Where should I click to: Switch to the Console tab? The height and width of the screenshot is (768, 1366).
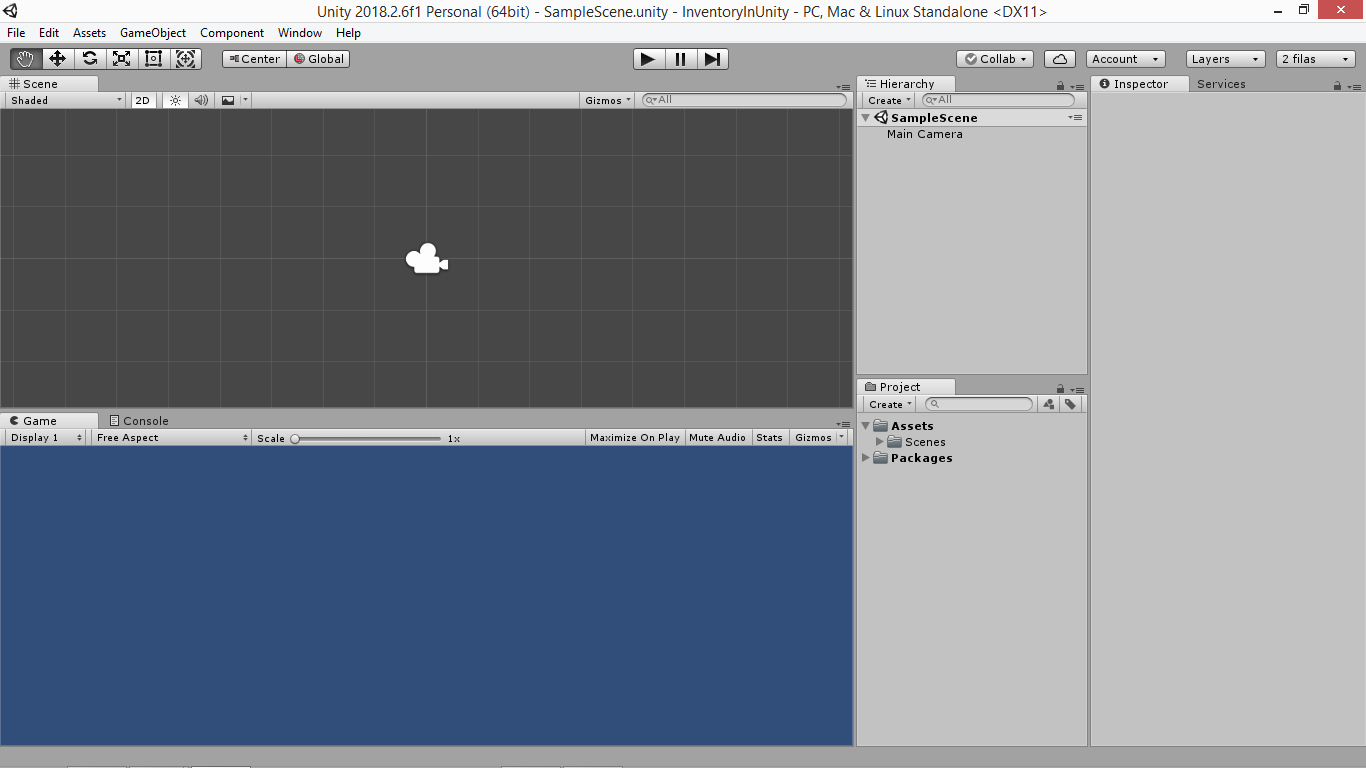tap(139, 421)
